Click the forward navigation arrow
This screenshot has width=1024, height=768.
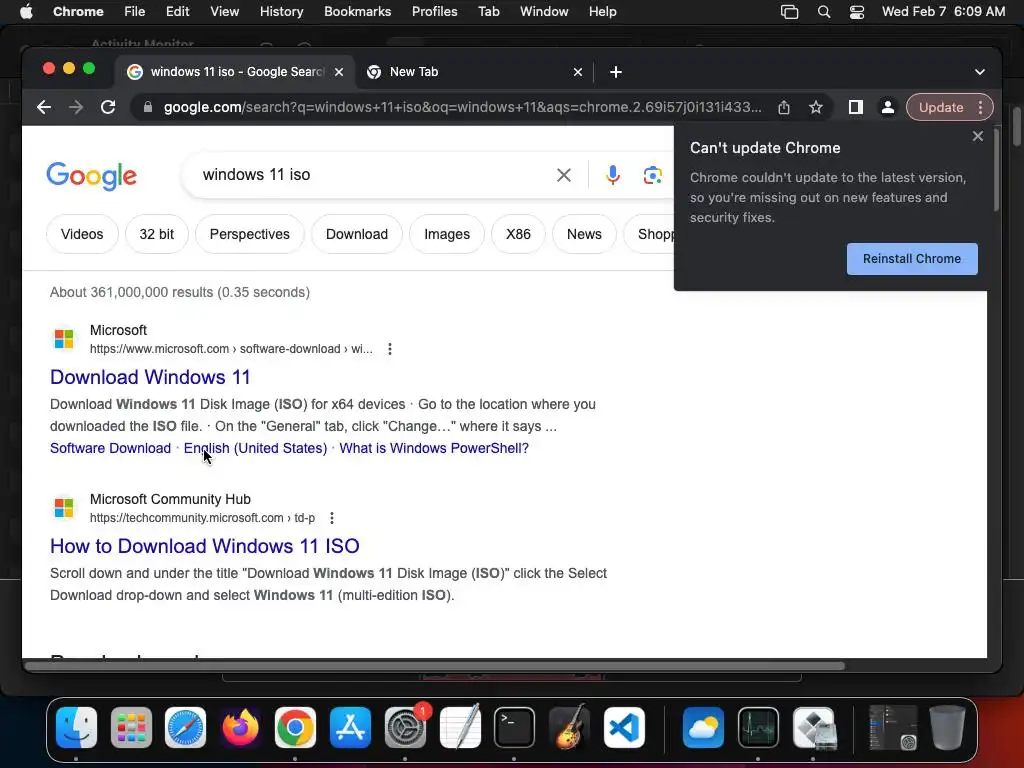pyautogui.click(x=76, y=107)
